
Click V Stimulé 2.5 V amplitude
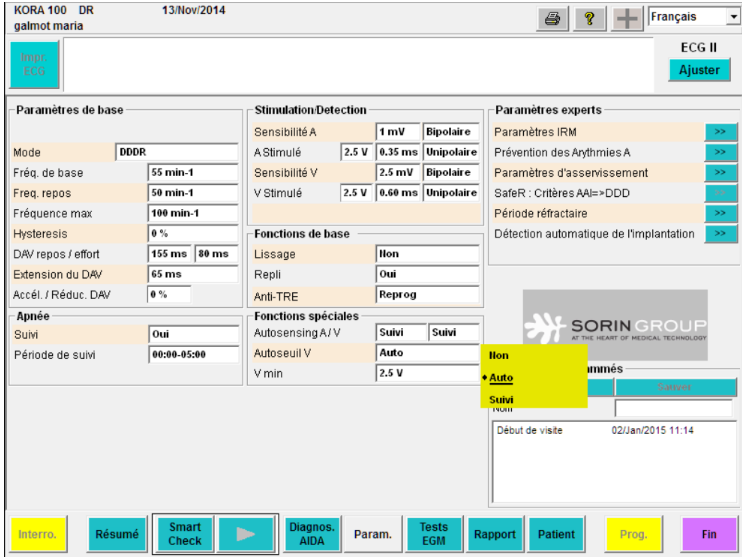click(356, 193)
